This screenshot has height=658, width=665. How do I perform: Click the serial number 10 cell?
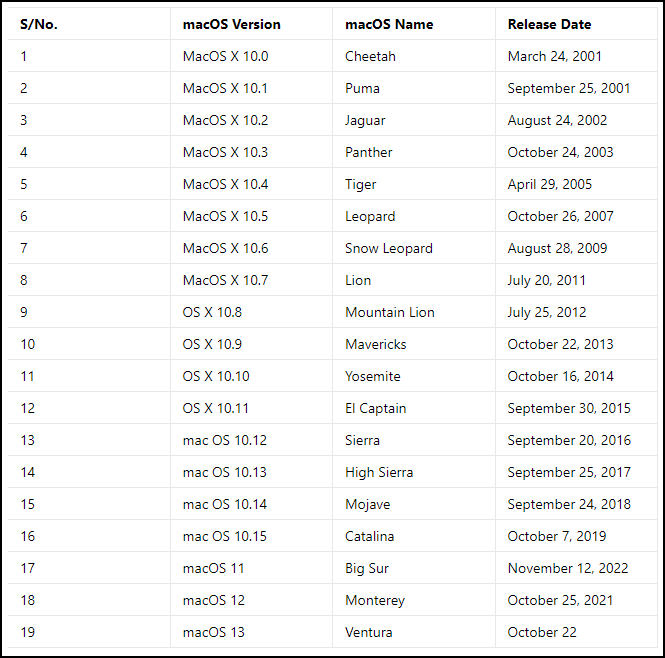(27, 344)
